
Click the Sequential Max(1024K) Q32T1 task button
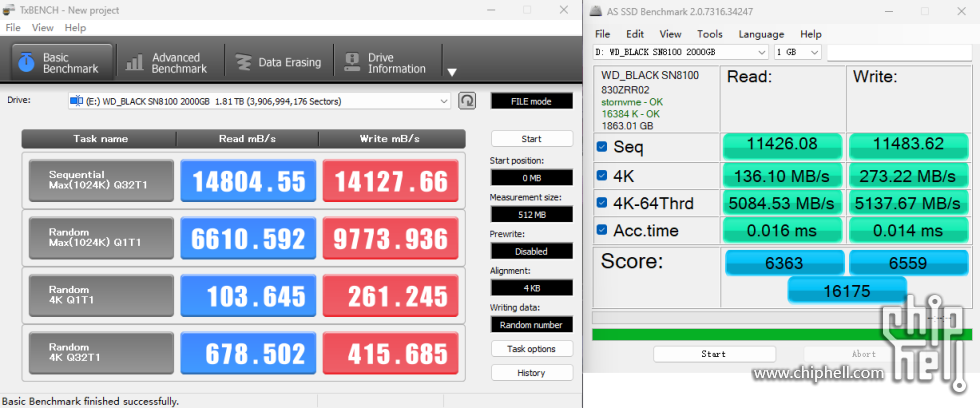click(x=101, y=181)
